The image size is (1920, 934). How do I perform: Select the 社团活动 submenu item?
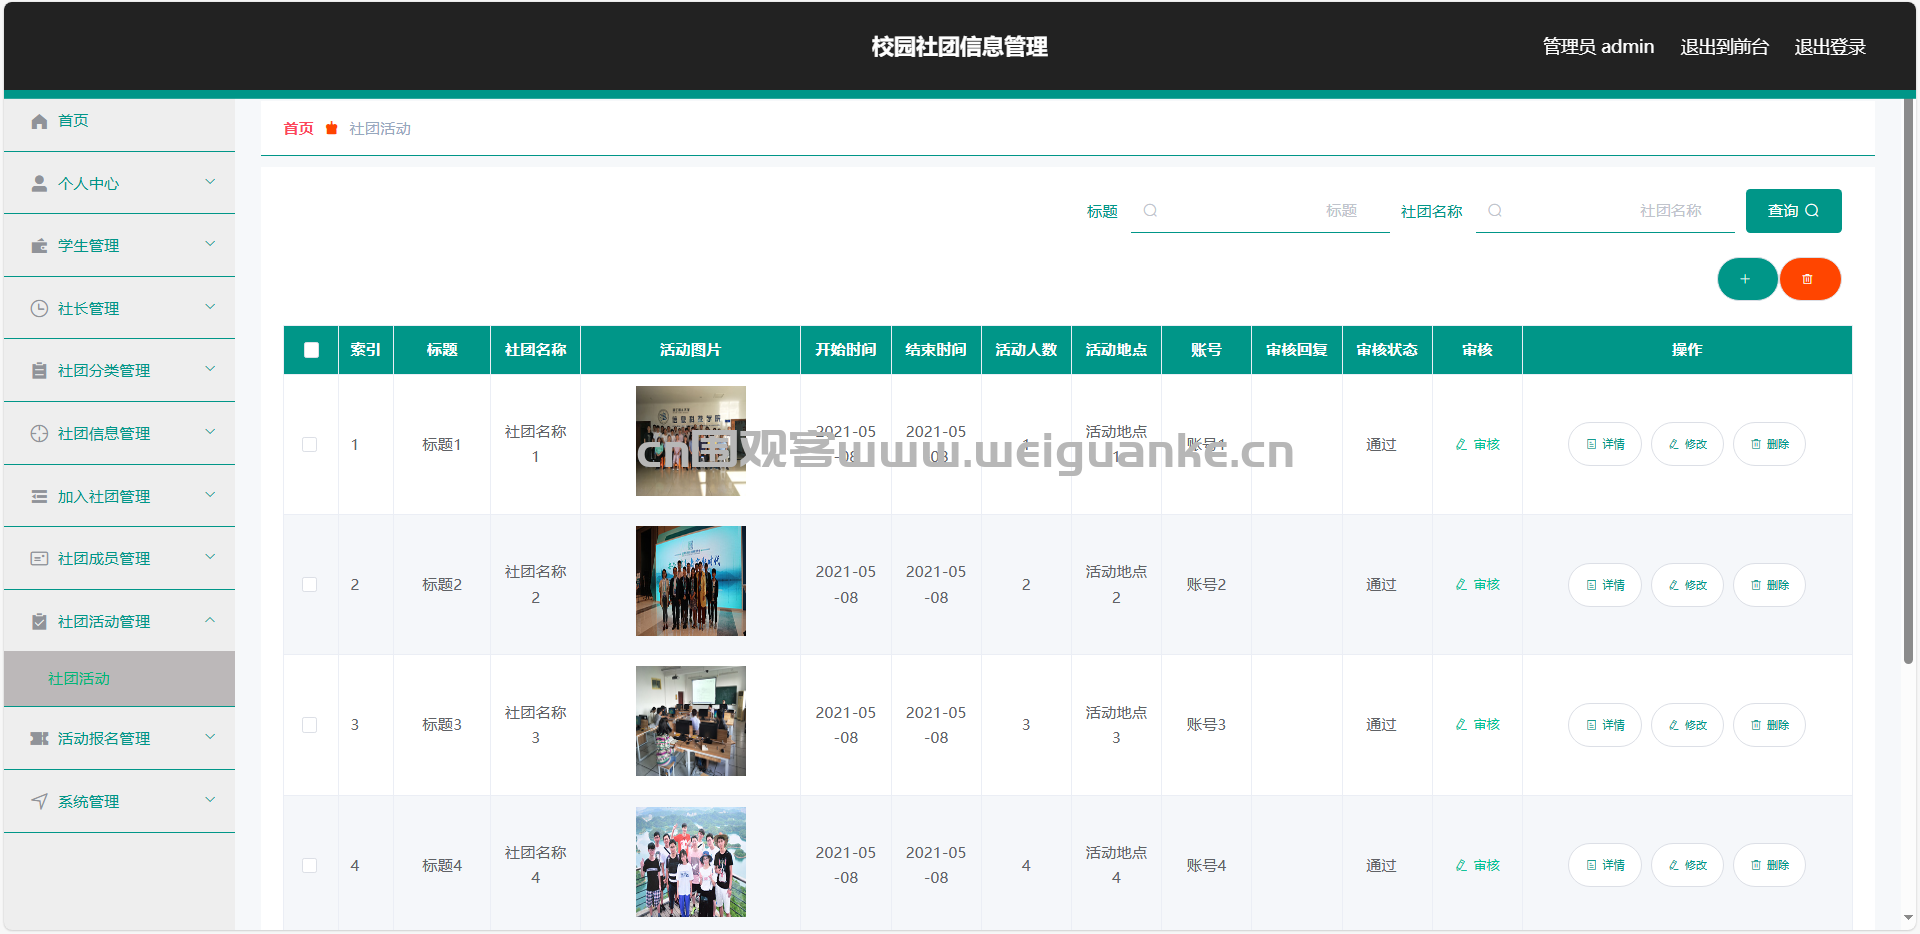tap(119, 679)
